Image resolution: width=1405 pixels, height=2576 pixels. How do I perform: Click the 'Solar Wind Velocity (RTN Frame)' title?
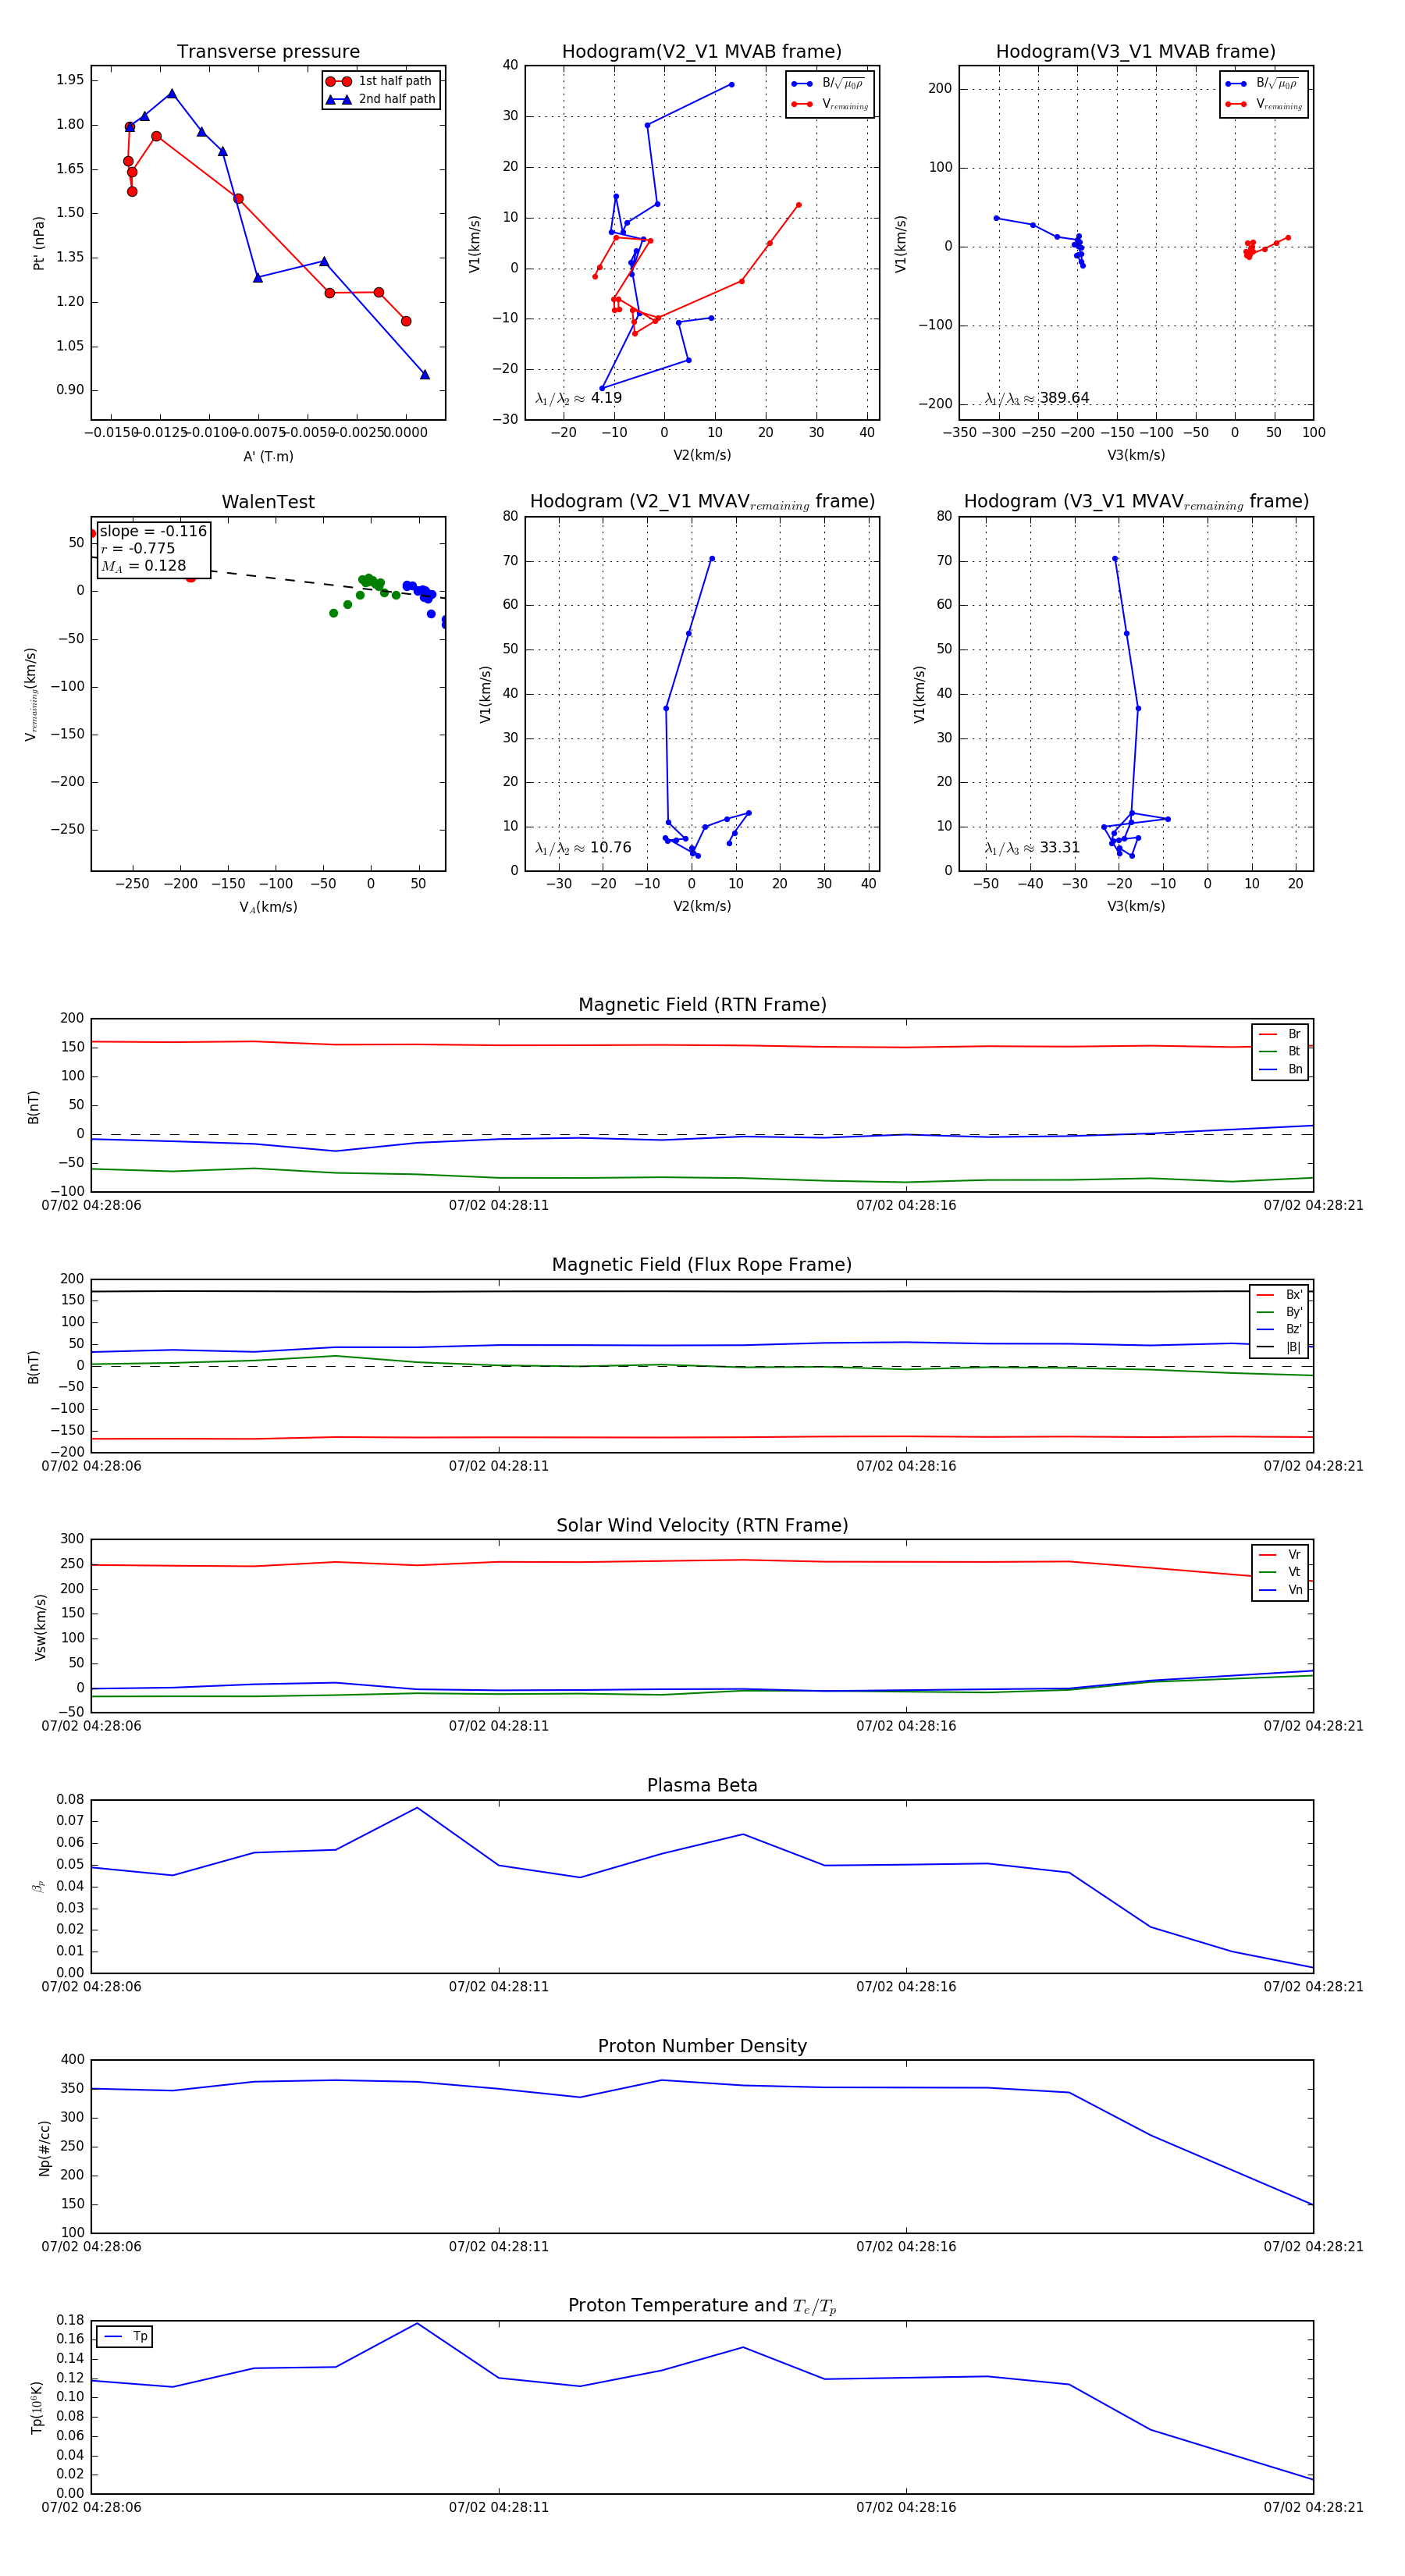702,1525
